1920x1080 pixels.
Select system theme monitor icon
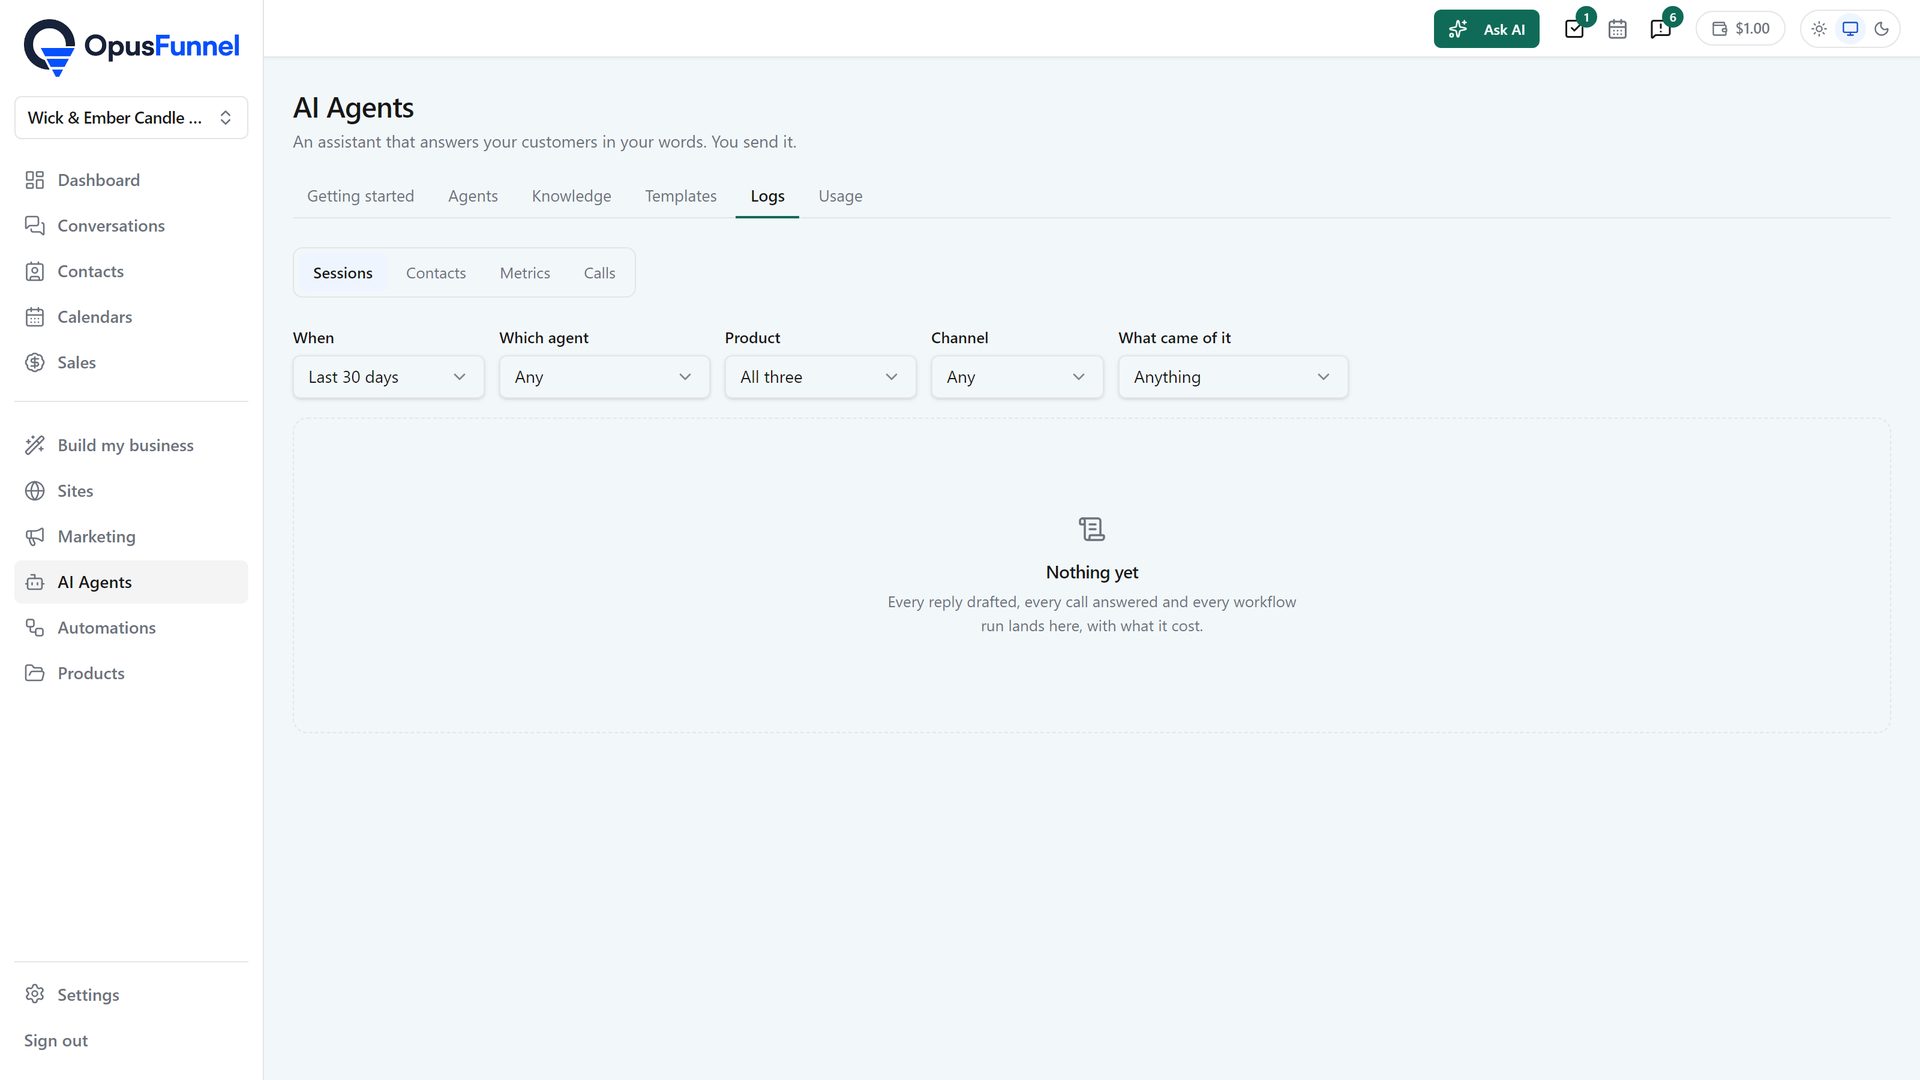(x=1850, y=29)
